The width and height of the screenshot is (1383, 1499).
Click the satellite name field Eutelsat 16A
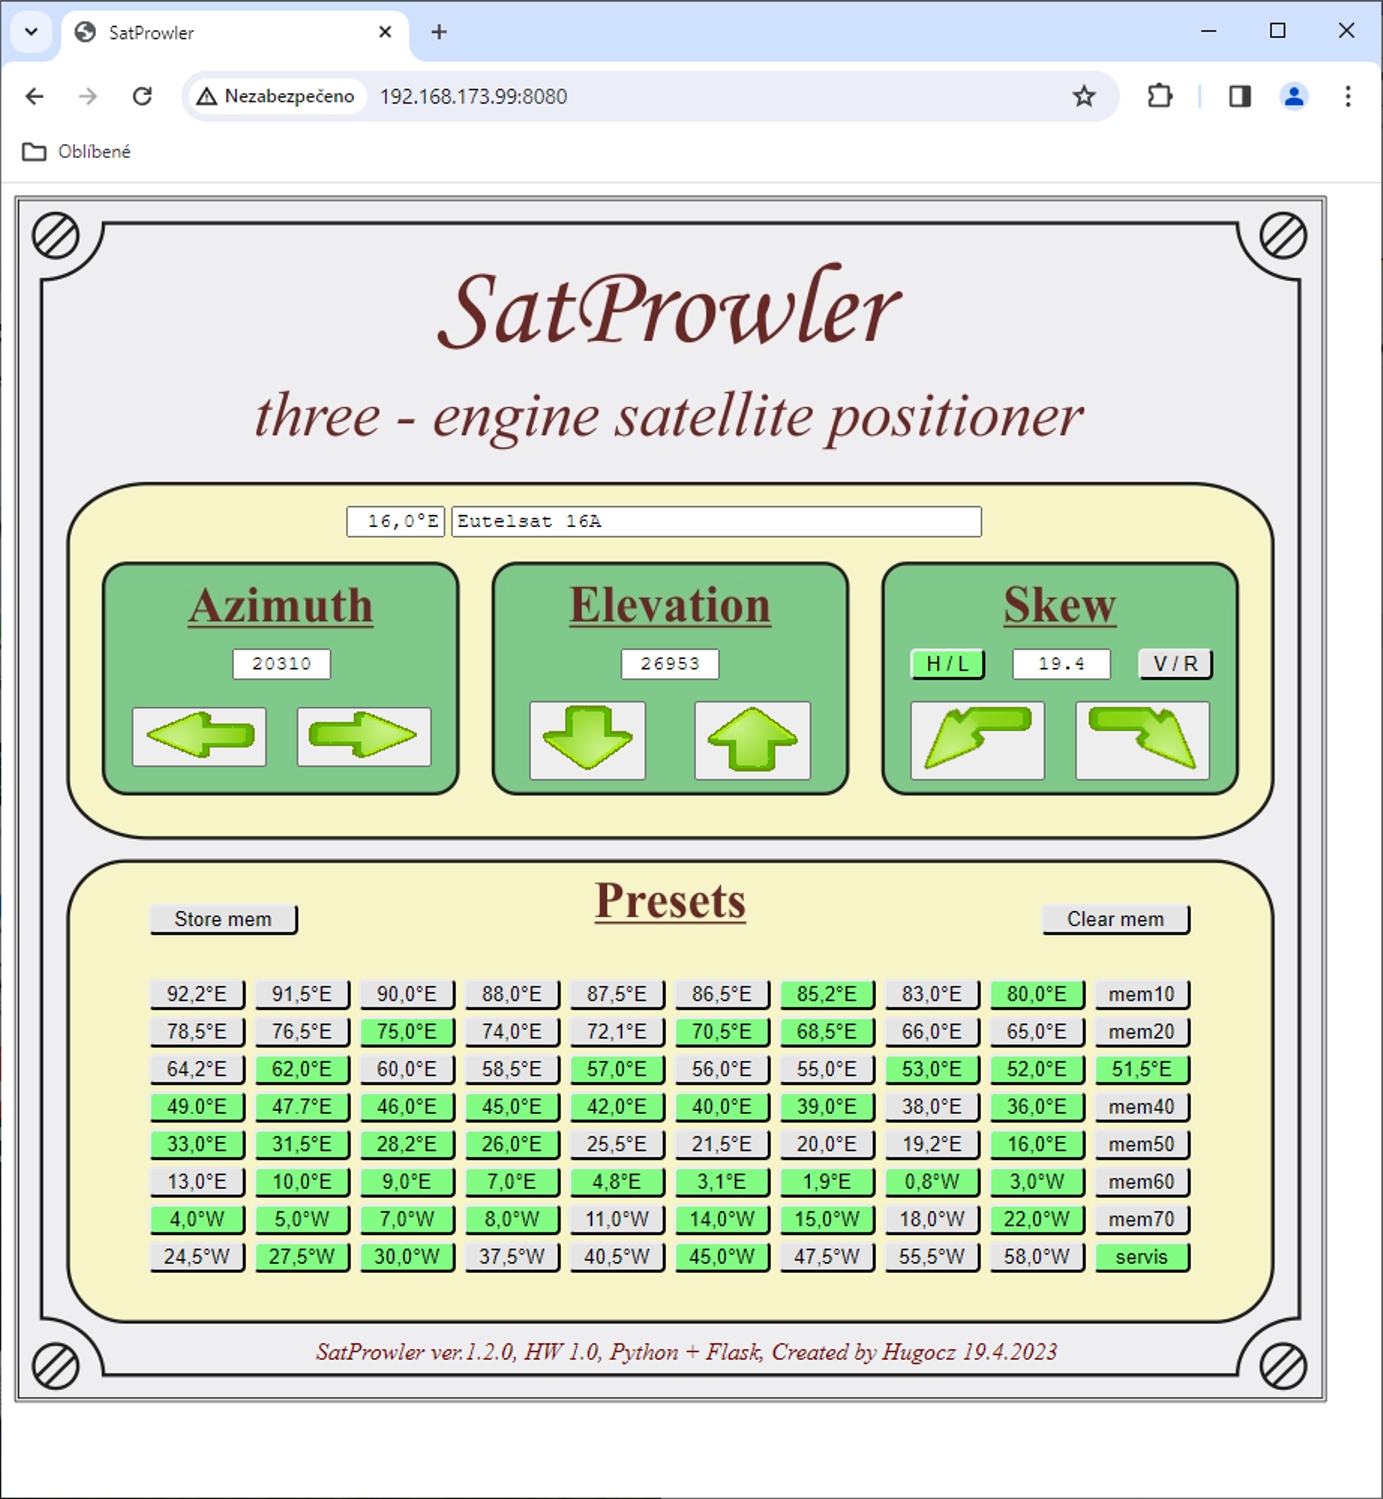point(716,521)
